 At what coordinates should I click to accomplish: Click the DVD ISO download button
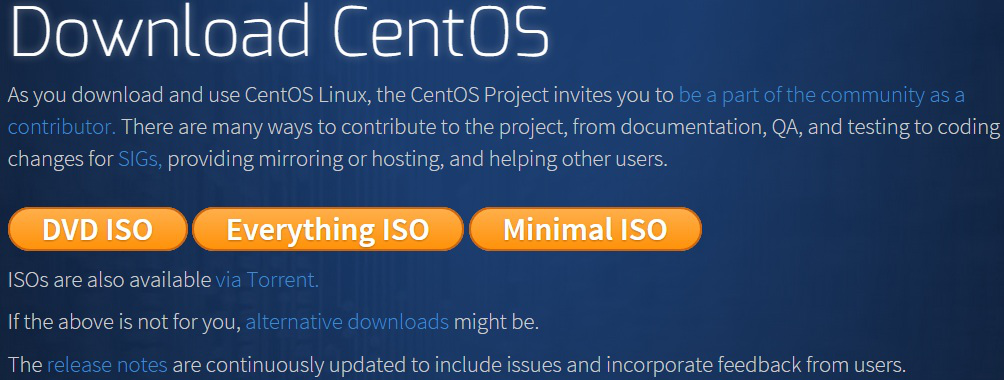pyautogui.click(x=98, y=229)
